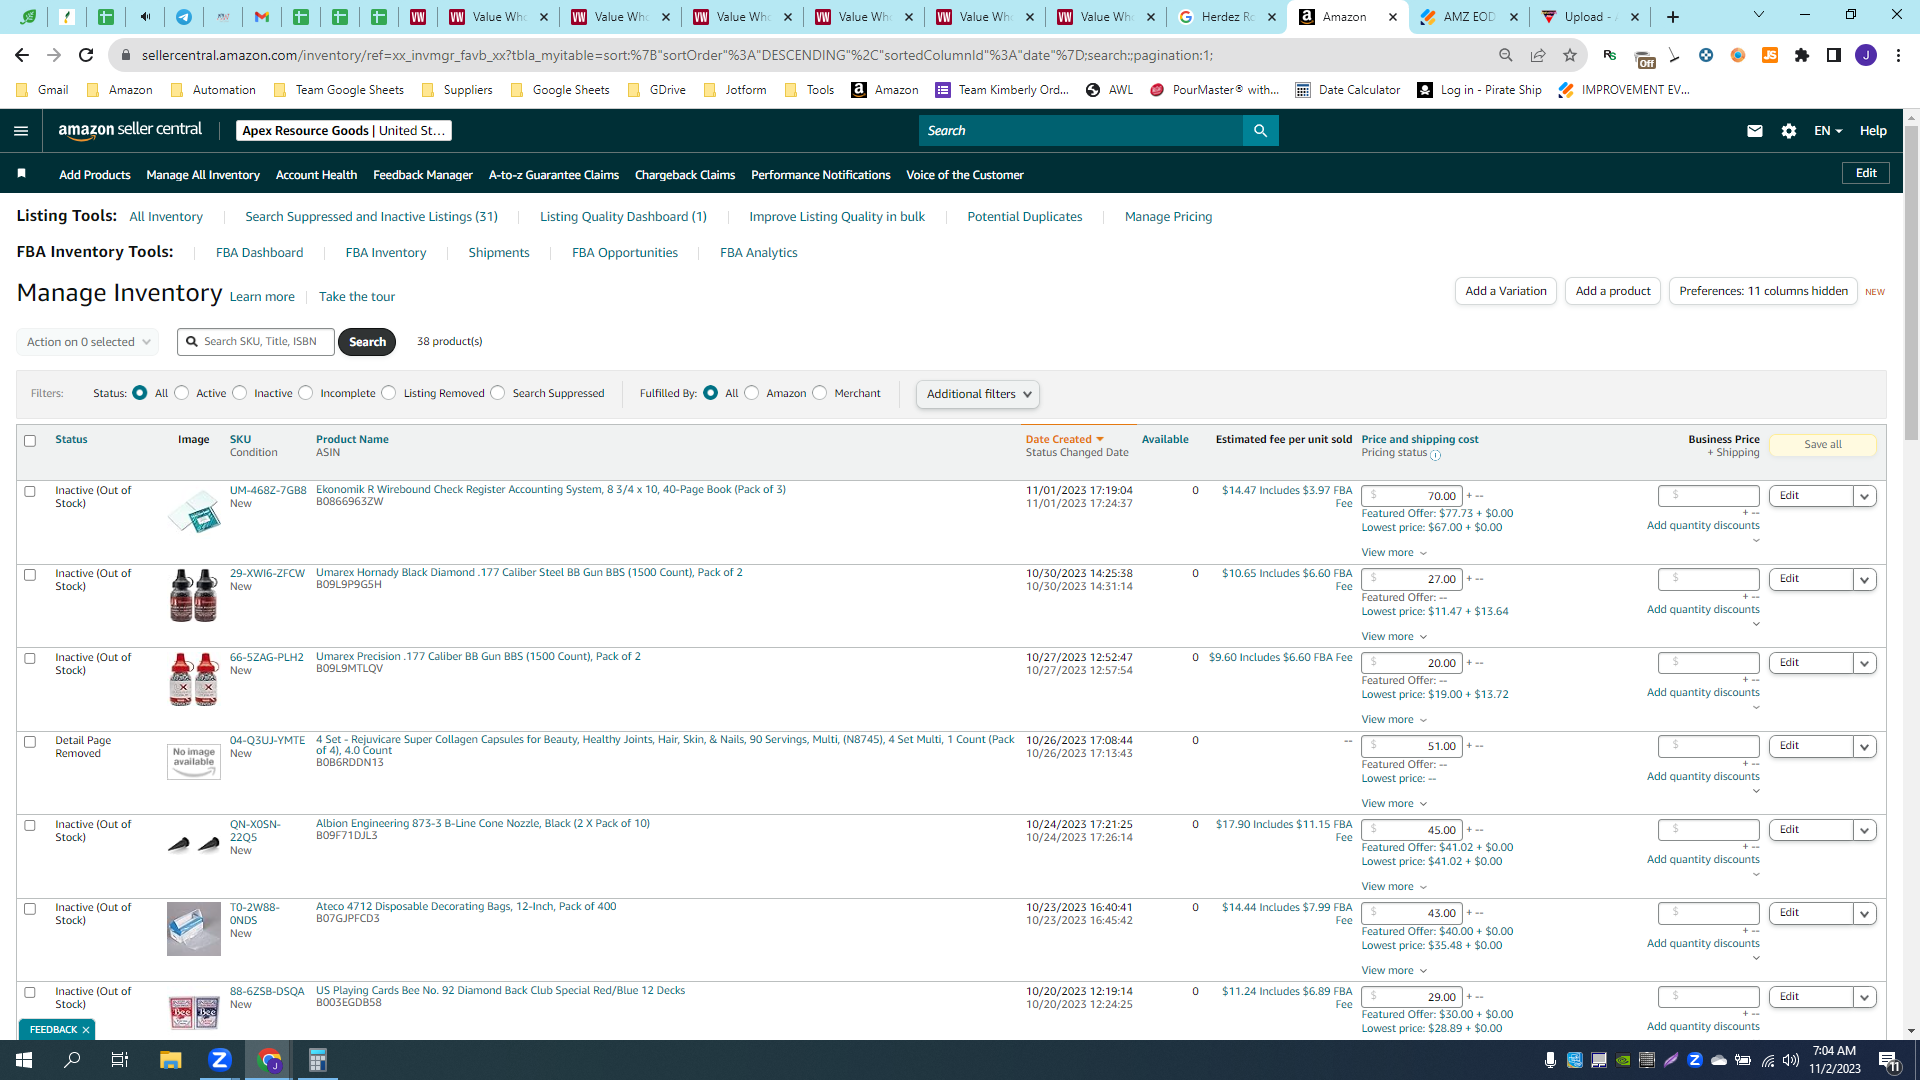Click the browser zoom magnifier icon in the address bar
This screenshot has width=1920, height=1080.
1506,55
